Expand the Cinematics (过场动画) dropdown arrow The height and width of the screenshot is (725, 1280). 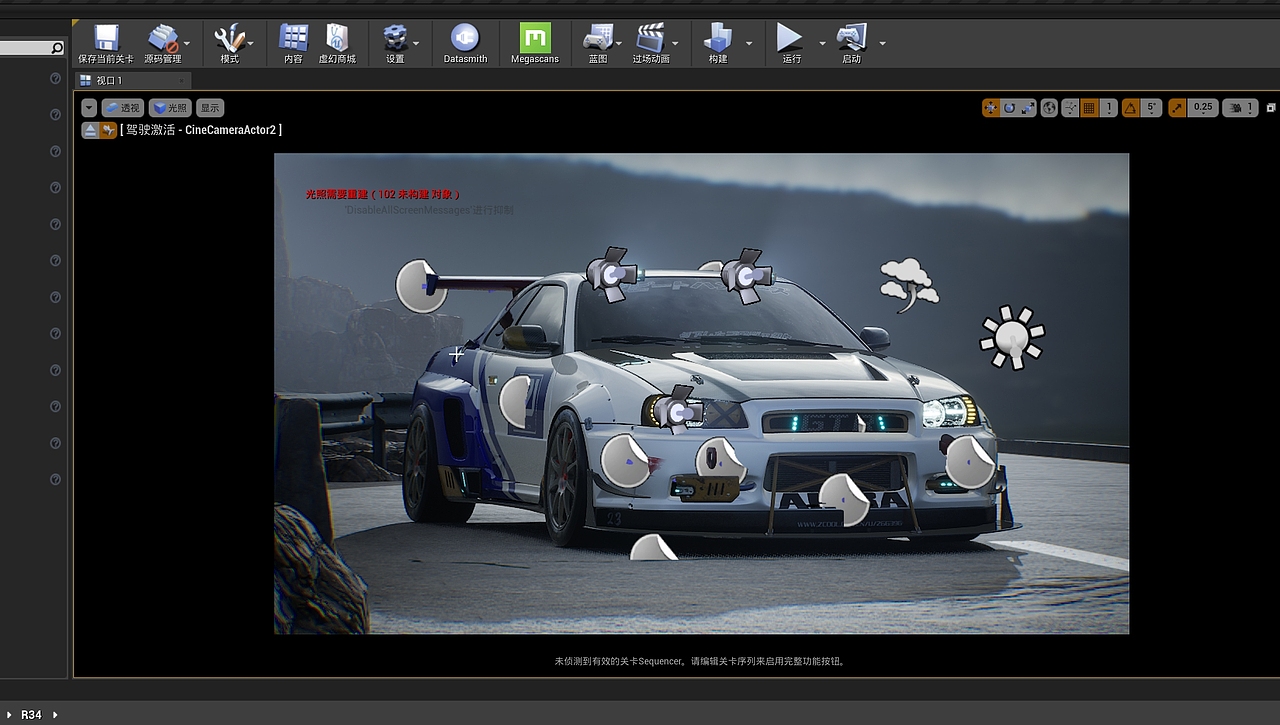coord(675,44)
